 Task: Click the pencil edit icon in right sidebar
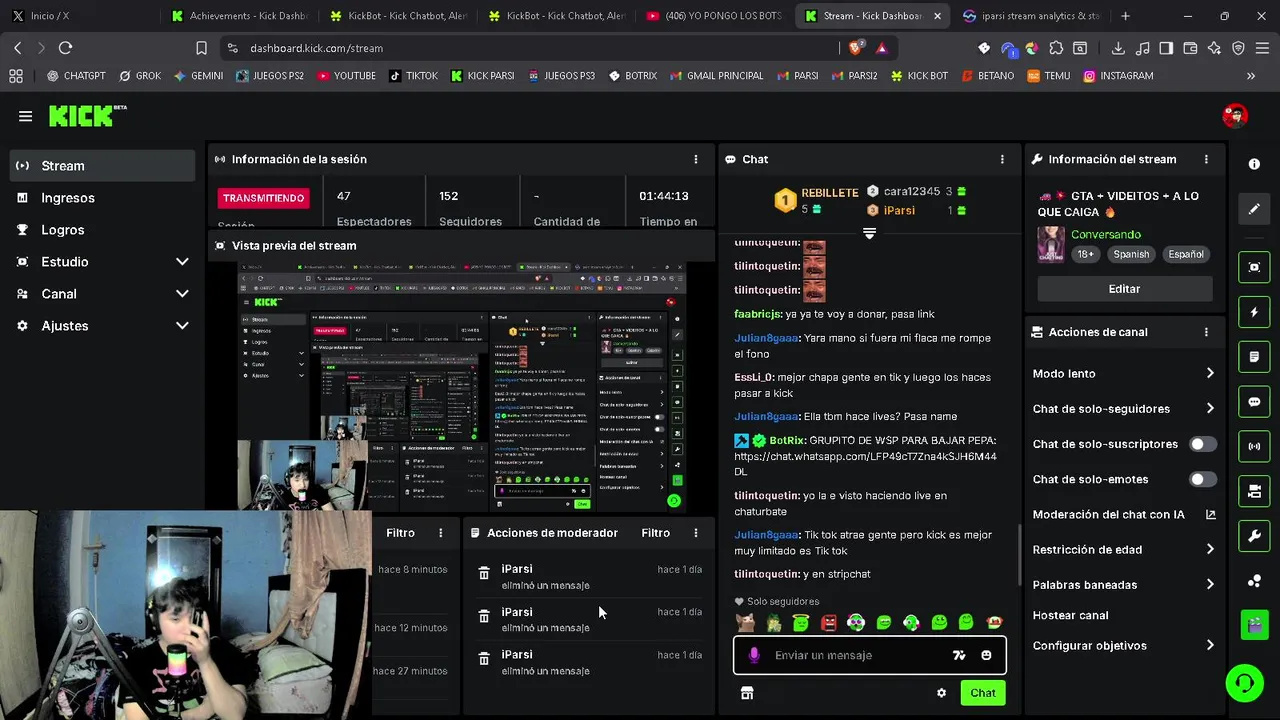pos(1254,209)
